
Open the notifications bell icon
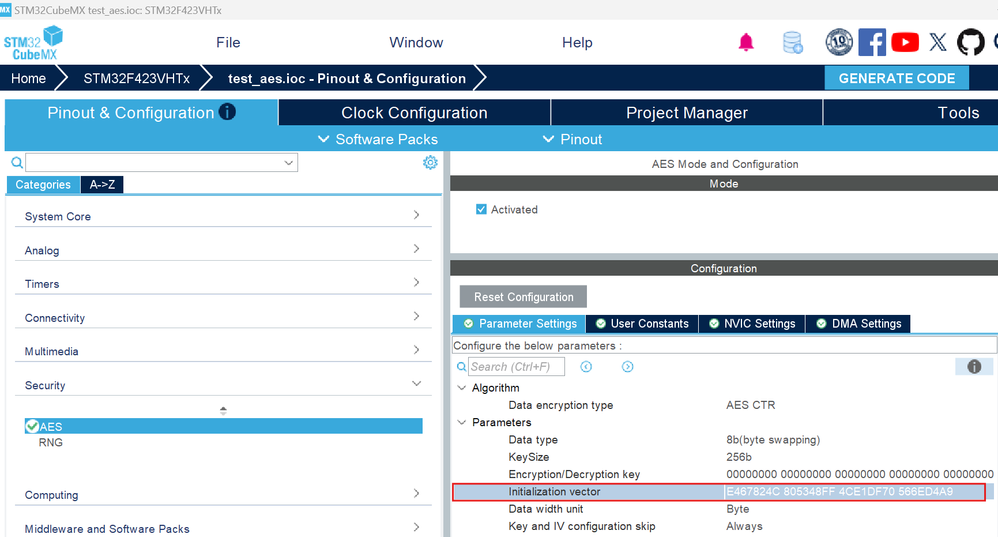pyautogui.click(x=746, y=43)
